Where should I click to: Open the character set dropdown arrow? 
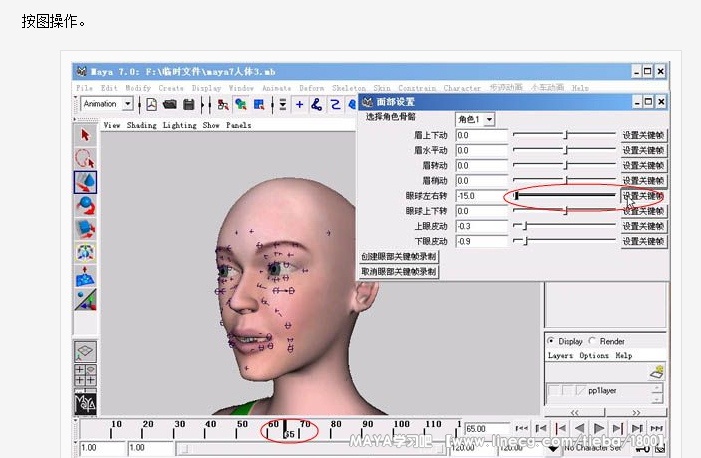[x=553, y=449]
